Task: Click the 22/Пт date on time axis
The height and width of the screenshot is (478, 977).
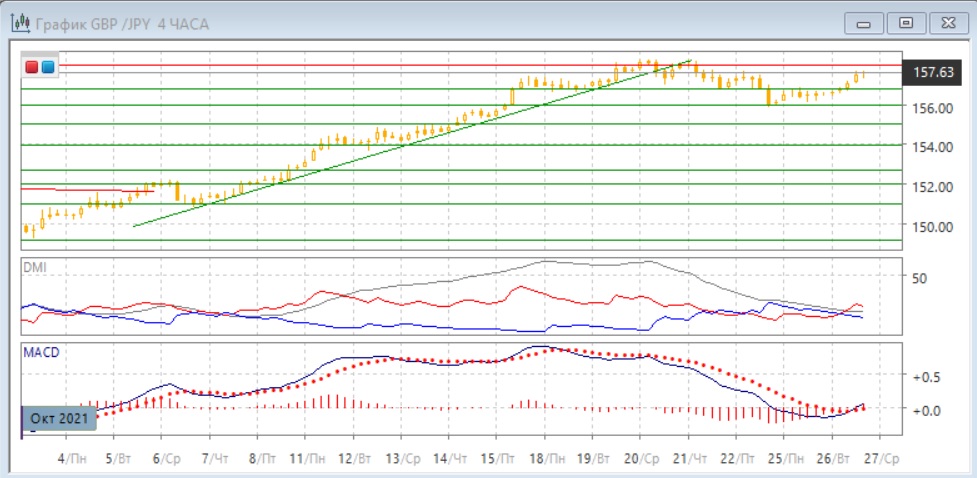Action: pyautogui.click(x=736, y=457)
